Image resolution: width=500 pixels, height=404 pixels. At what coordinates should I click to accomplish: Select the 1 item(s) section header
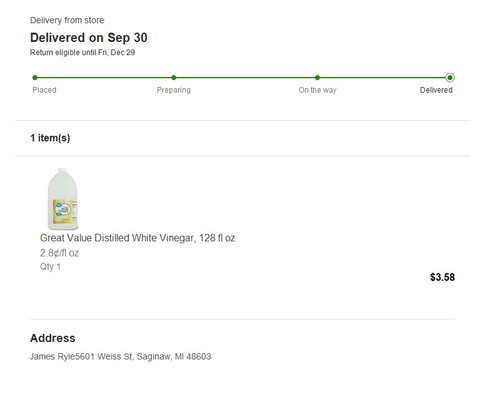(x=50, y=138)
